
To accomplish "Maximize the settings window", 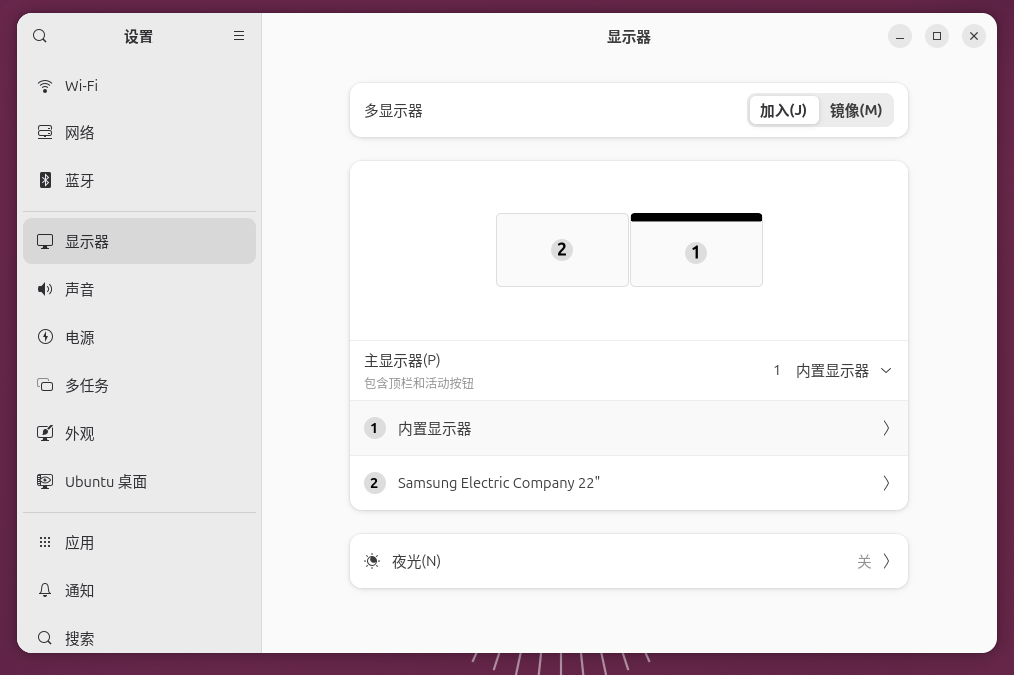I will pyautogui.click(x=937, y=36).
